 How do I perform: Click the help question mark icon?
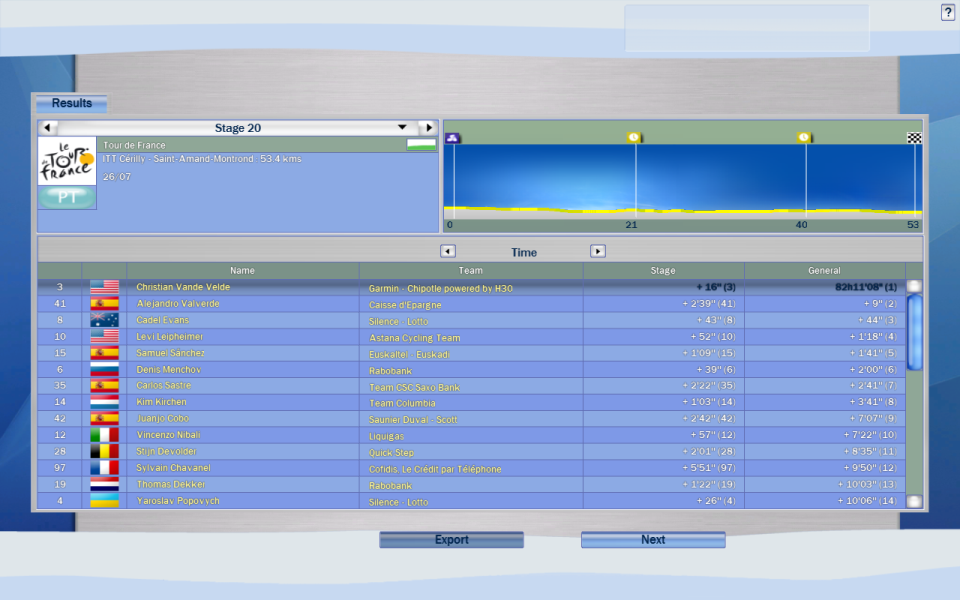click(947, 12)
